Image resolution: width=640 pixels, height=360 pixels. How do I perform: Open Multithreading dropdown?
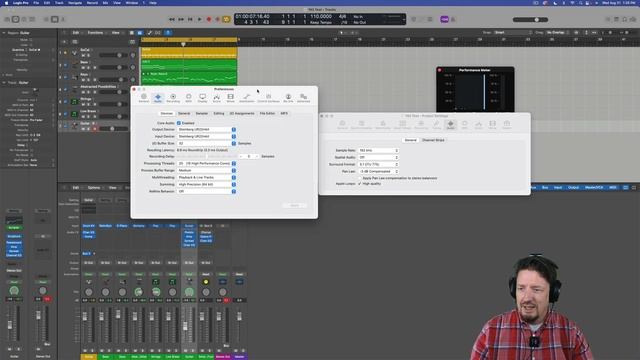click(207, 178)
